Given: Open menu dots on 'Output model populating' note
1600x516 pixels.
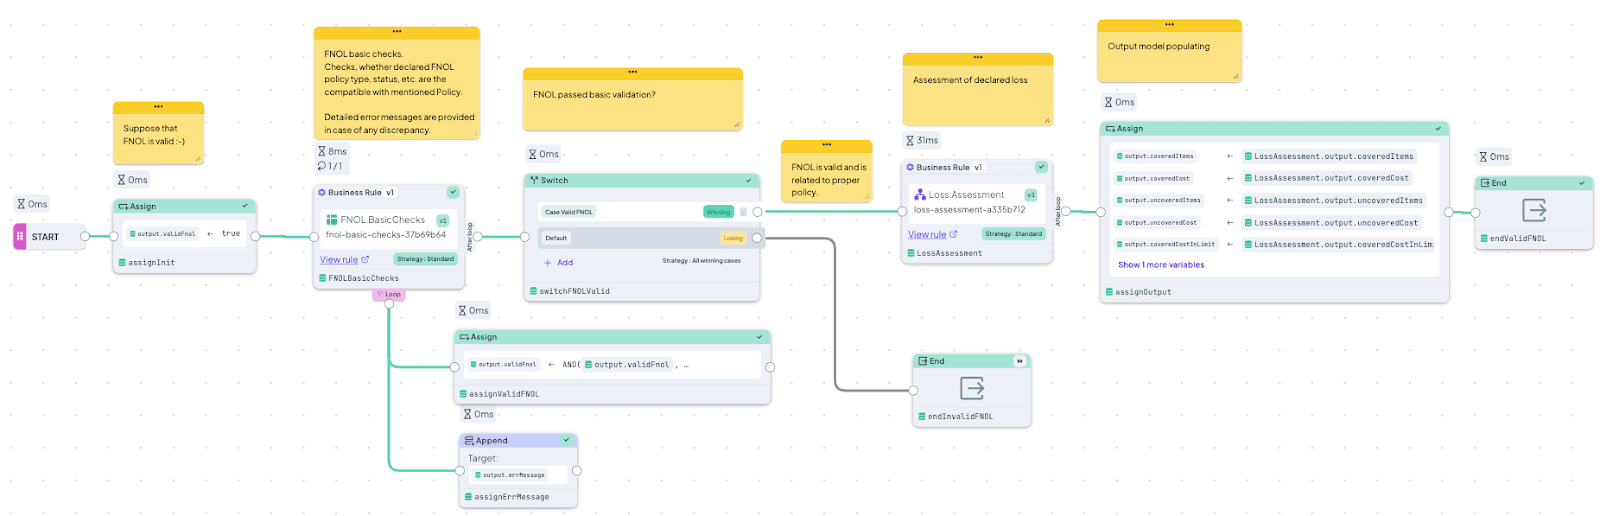Looking at the screenshot, I should (1169, 25).
